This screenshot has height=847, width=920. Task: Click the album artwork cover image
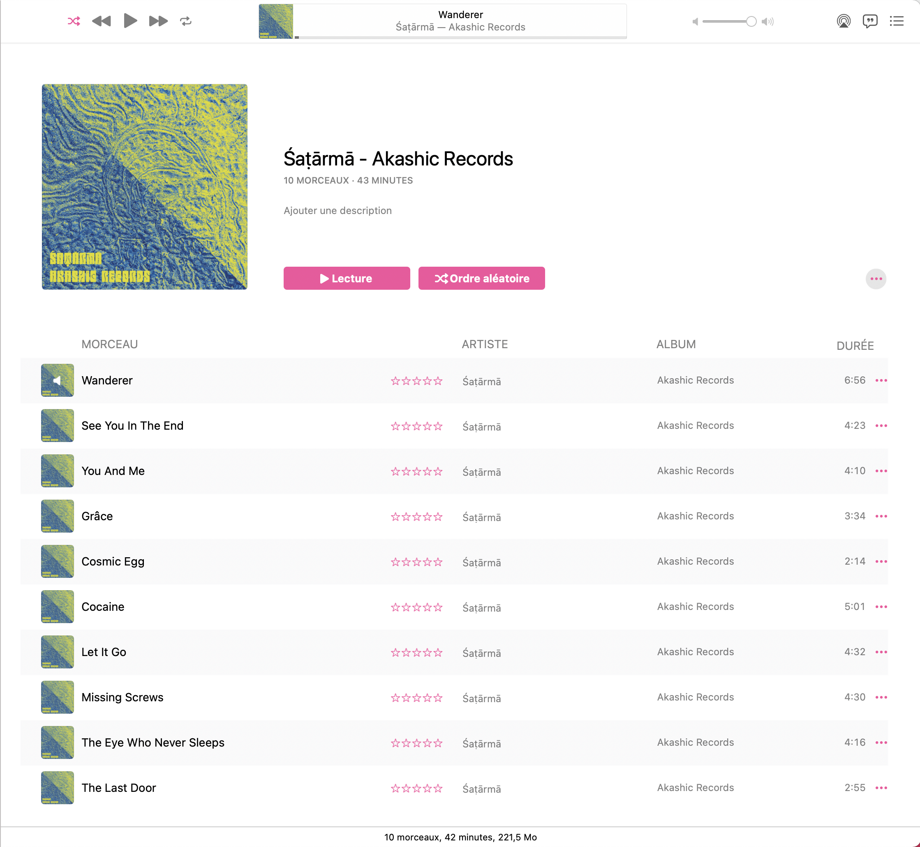(145, 187)
